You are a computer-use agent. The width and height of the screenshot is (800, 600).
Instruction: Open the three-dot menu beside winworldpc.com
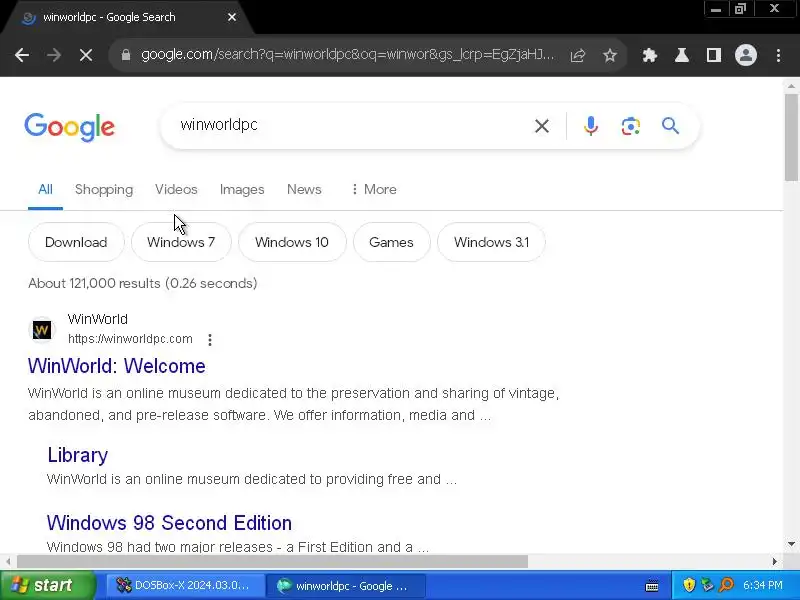(x=210, y=340)
